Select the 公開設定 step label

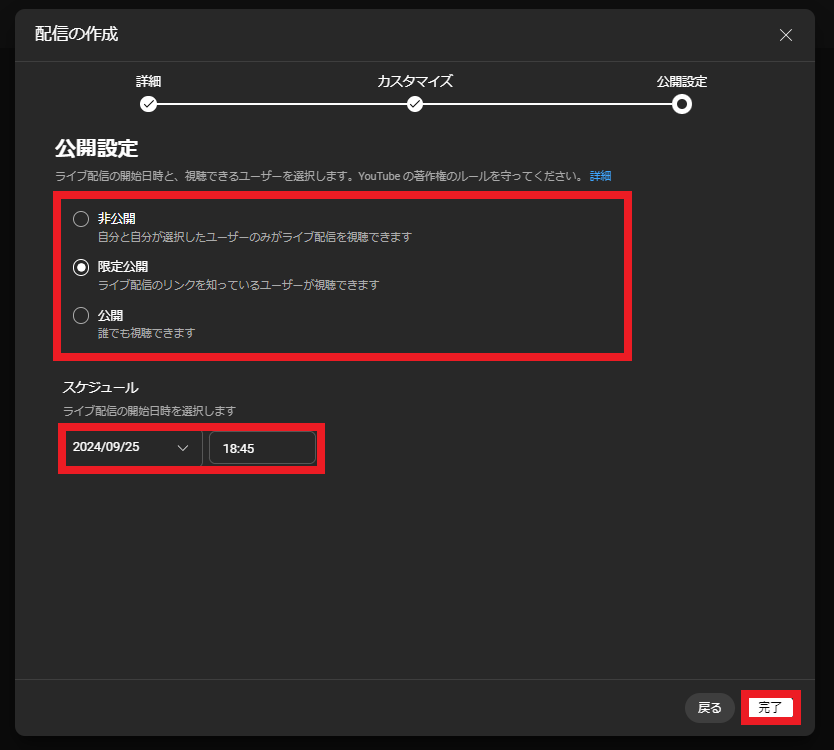(682, 81)
